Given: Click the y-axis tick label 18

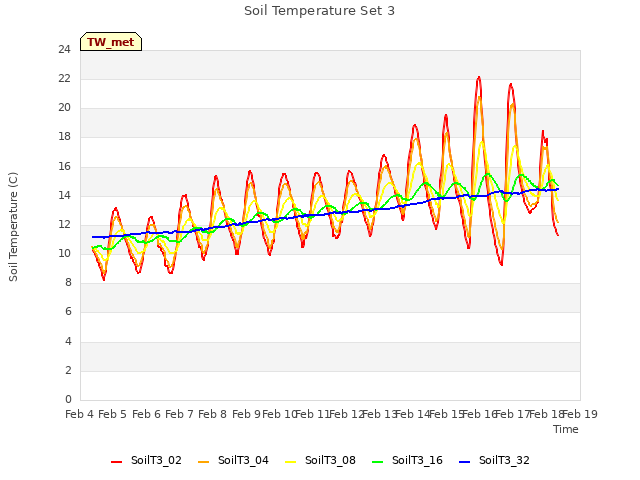Looking at the screenshot, I should pos(64,137).
